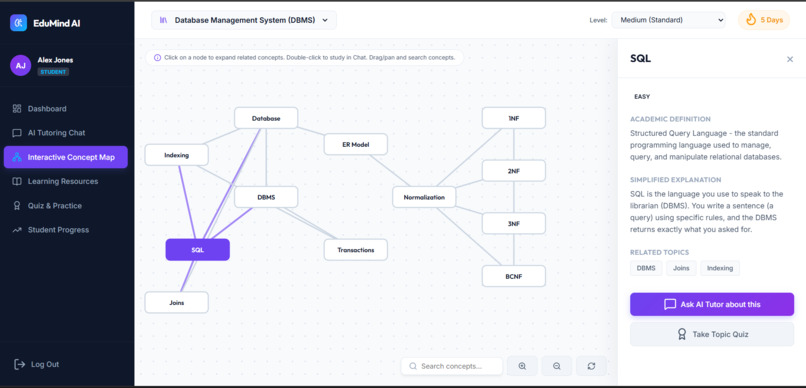This screenshot has height=388, width=806.
Task: Start the Take Topic Quiz button
Action: pyautogui.click(x=712, y=334)
